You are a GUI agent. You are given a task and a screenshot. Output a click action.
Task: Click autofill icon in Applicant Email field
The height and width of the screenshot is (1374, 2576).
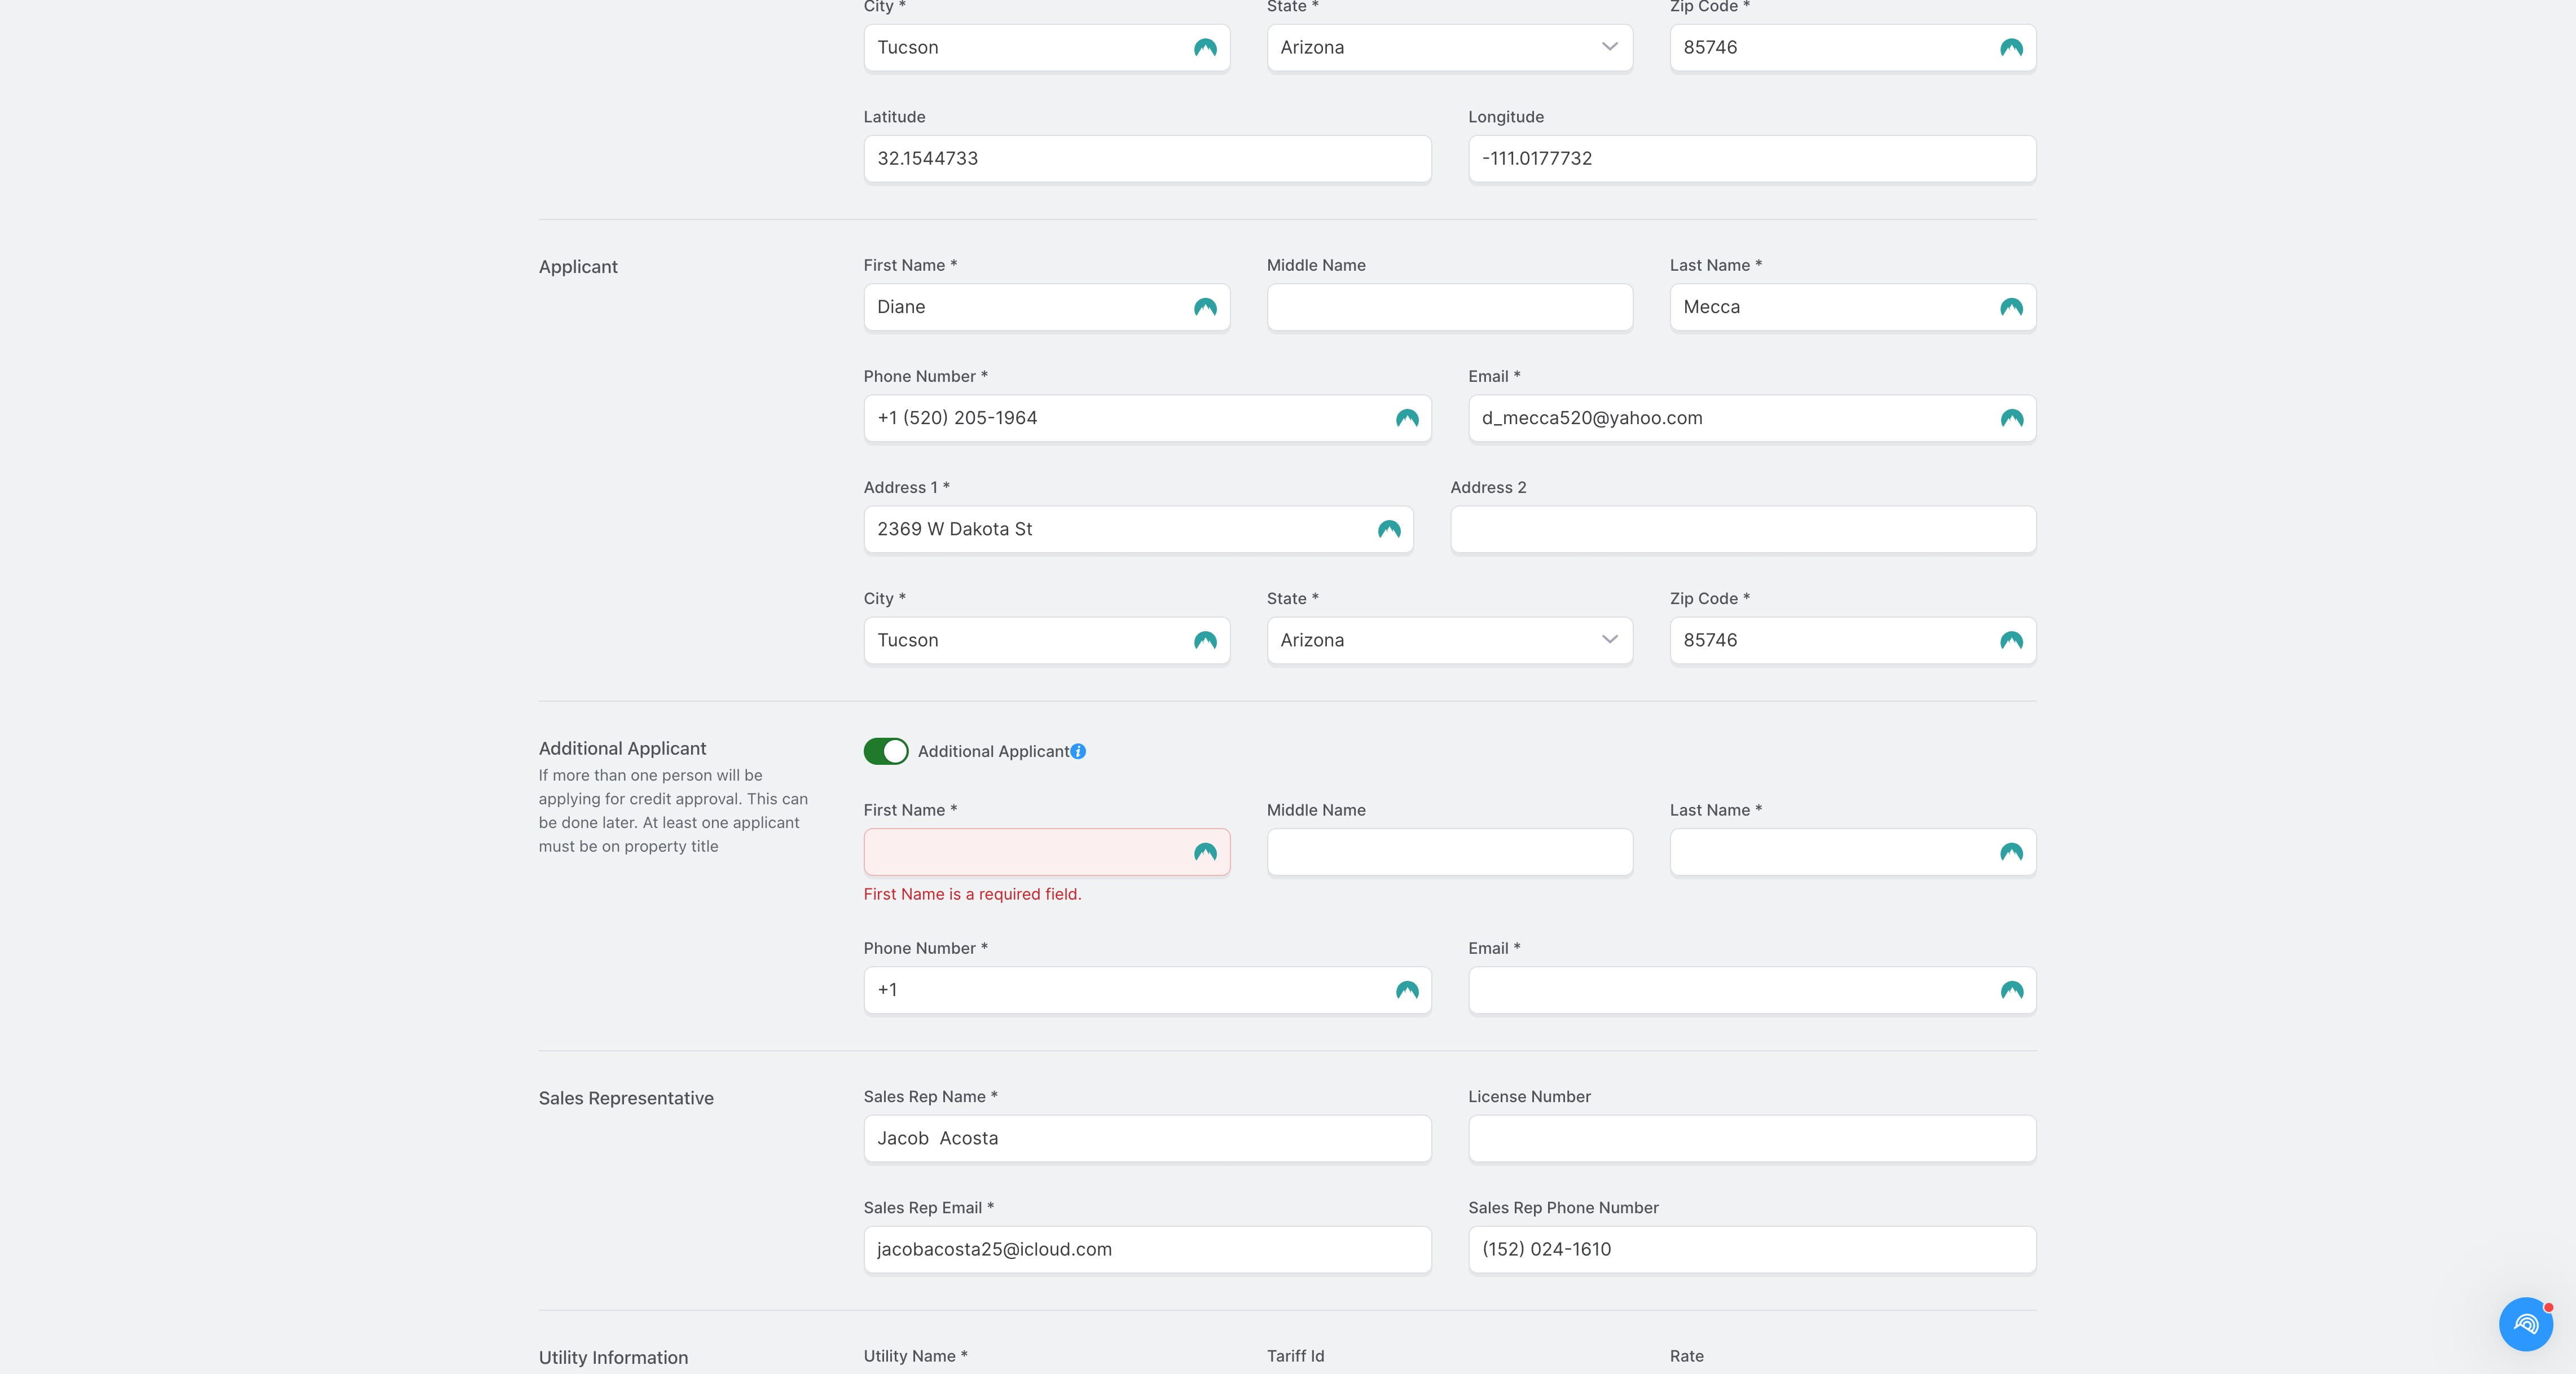(x=2012, y=418)
